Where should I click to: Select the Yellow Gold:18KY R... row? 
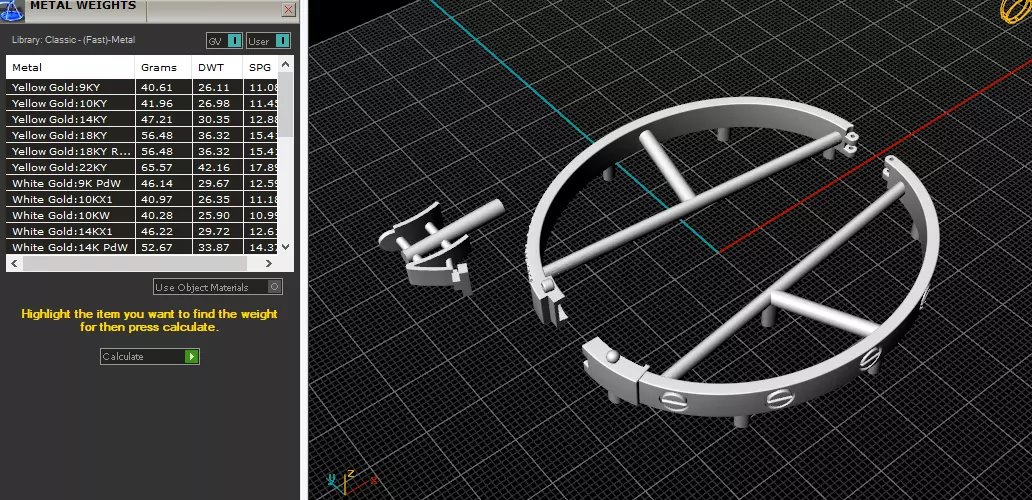(x=142, y=151)
